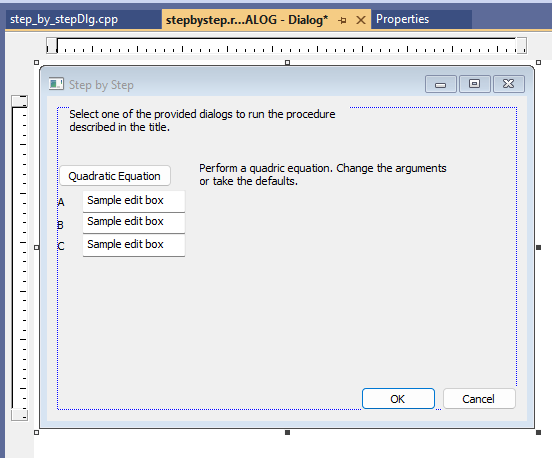This screenshot has width=552, height=458.
Task: Click the horizontal ruler left margin marker
Action: (x=52, y=46)
